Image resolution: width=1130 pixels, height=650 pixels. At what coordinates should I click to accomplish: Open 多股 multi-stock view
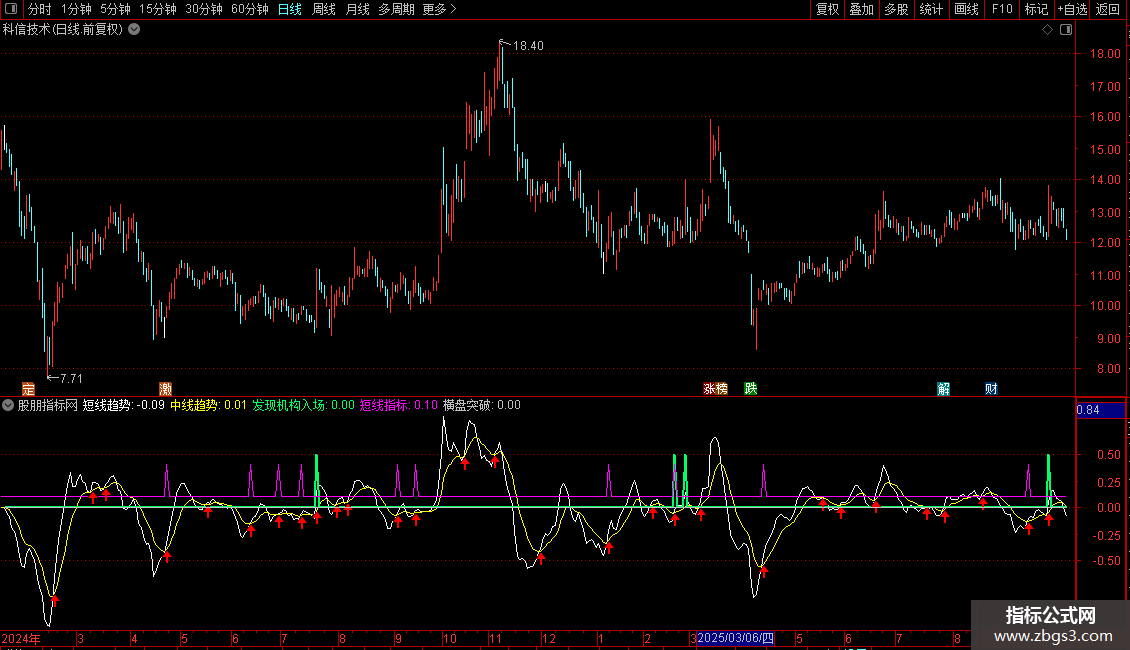pyautogui.click(x=897, y=9)
